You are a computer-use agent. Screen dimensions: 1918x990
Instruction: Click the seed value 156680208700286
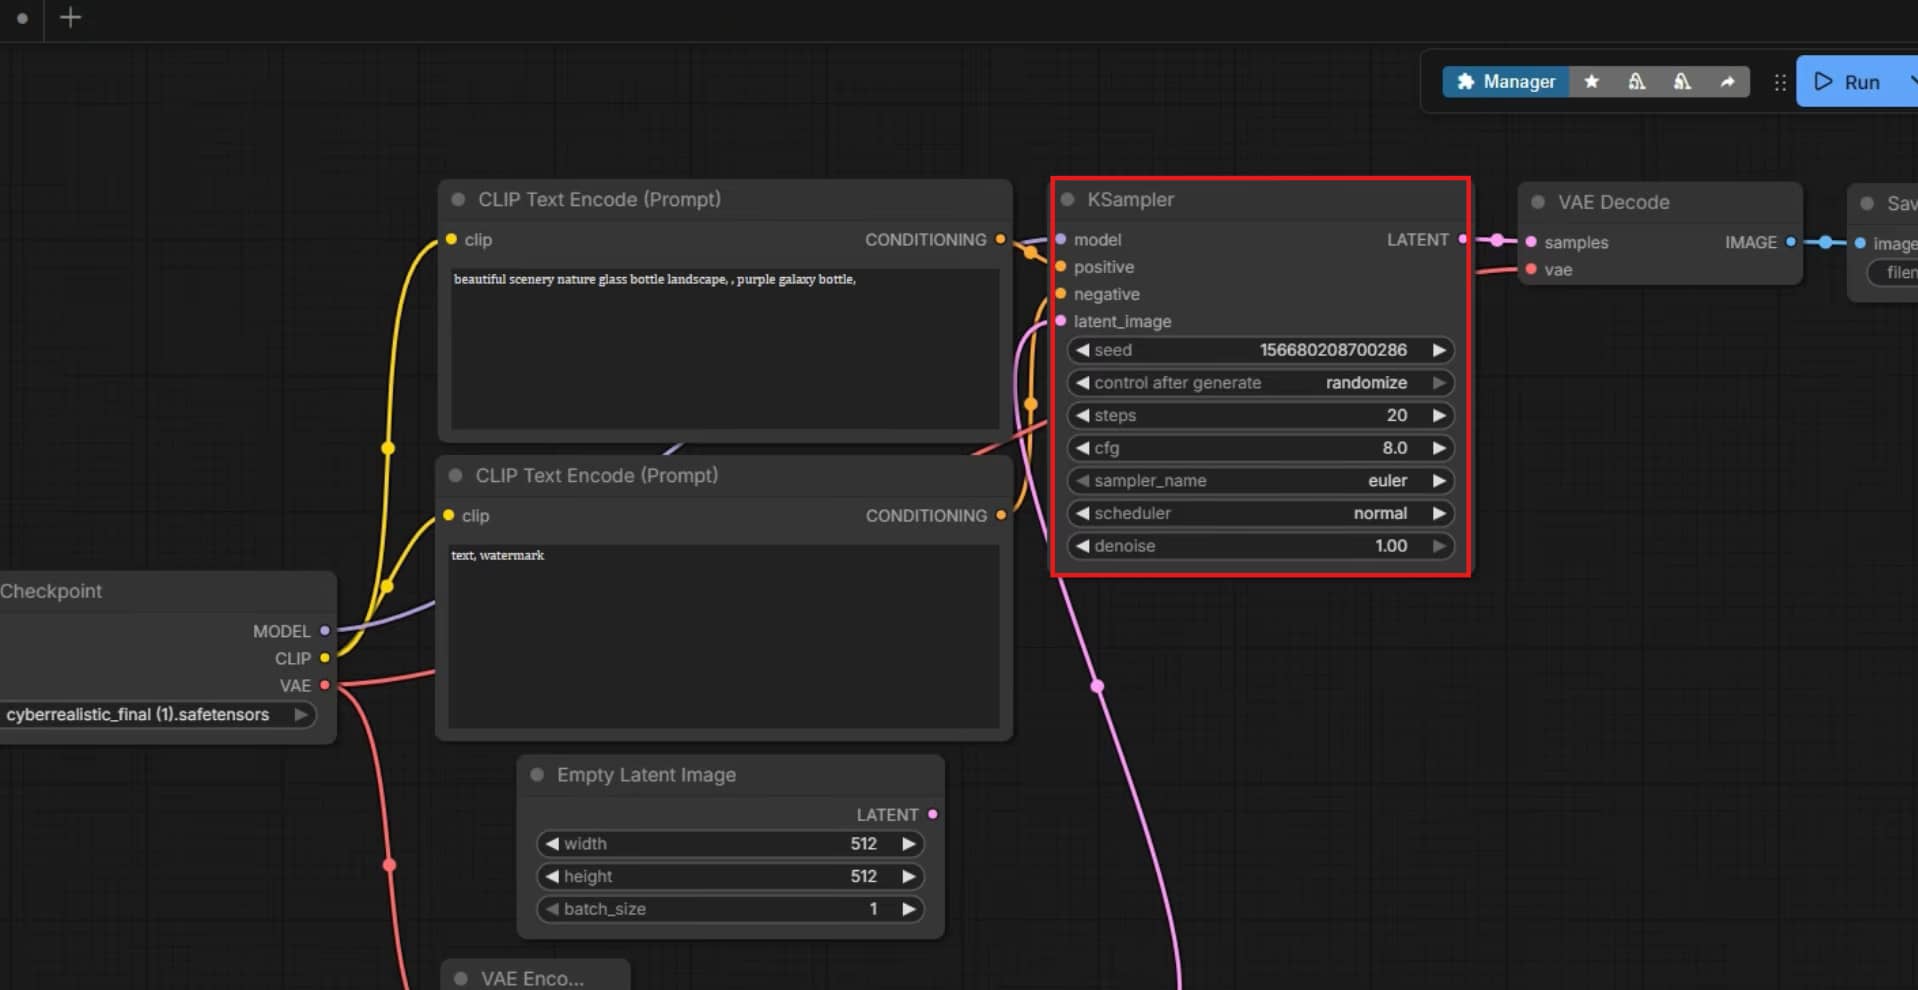coord(1333,350)
